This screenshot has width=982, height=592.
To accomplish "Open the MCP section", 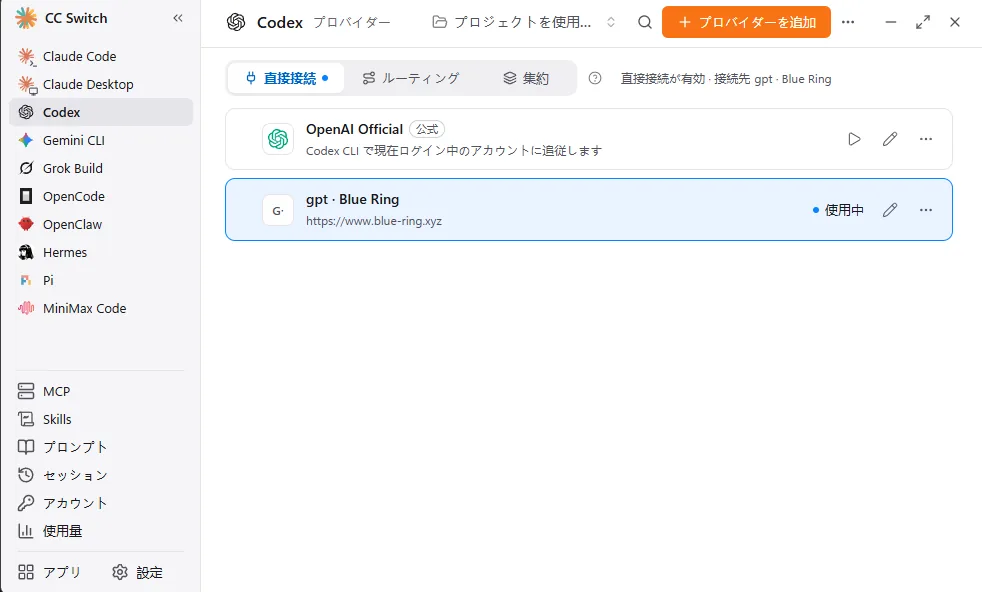I will (101, 392).
